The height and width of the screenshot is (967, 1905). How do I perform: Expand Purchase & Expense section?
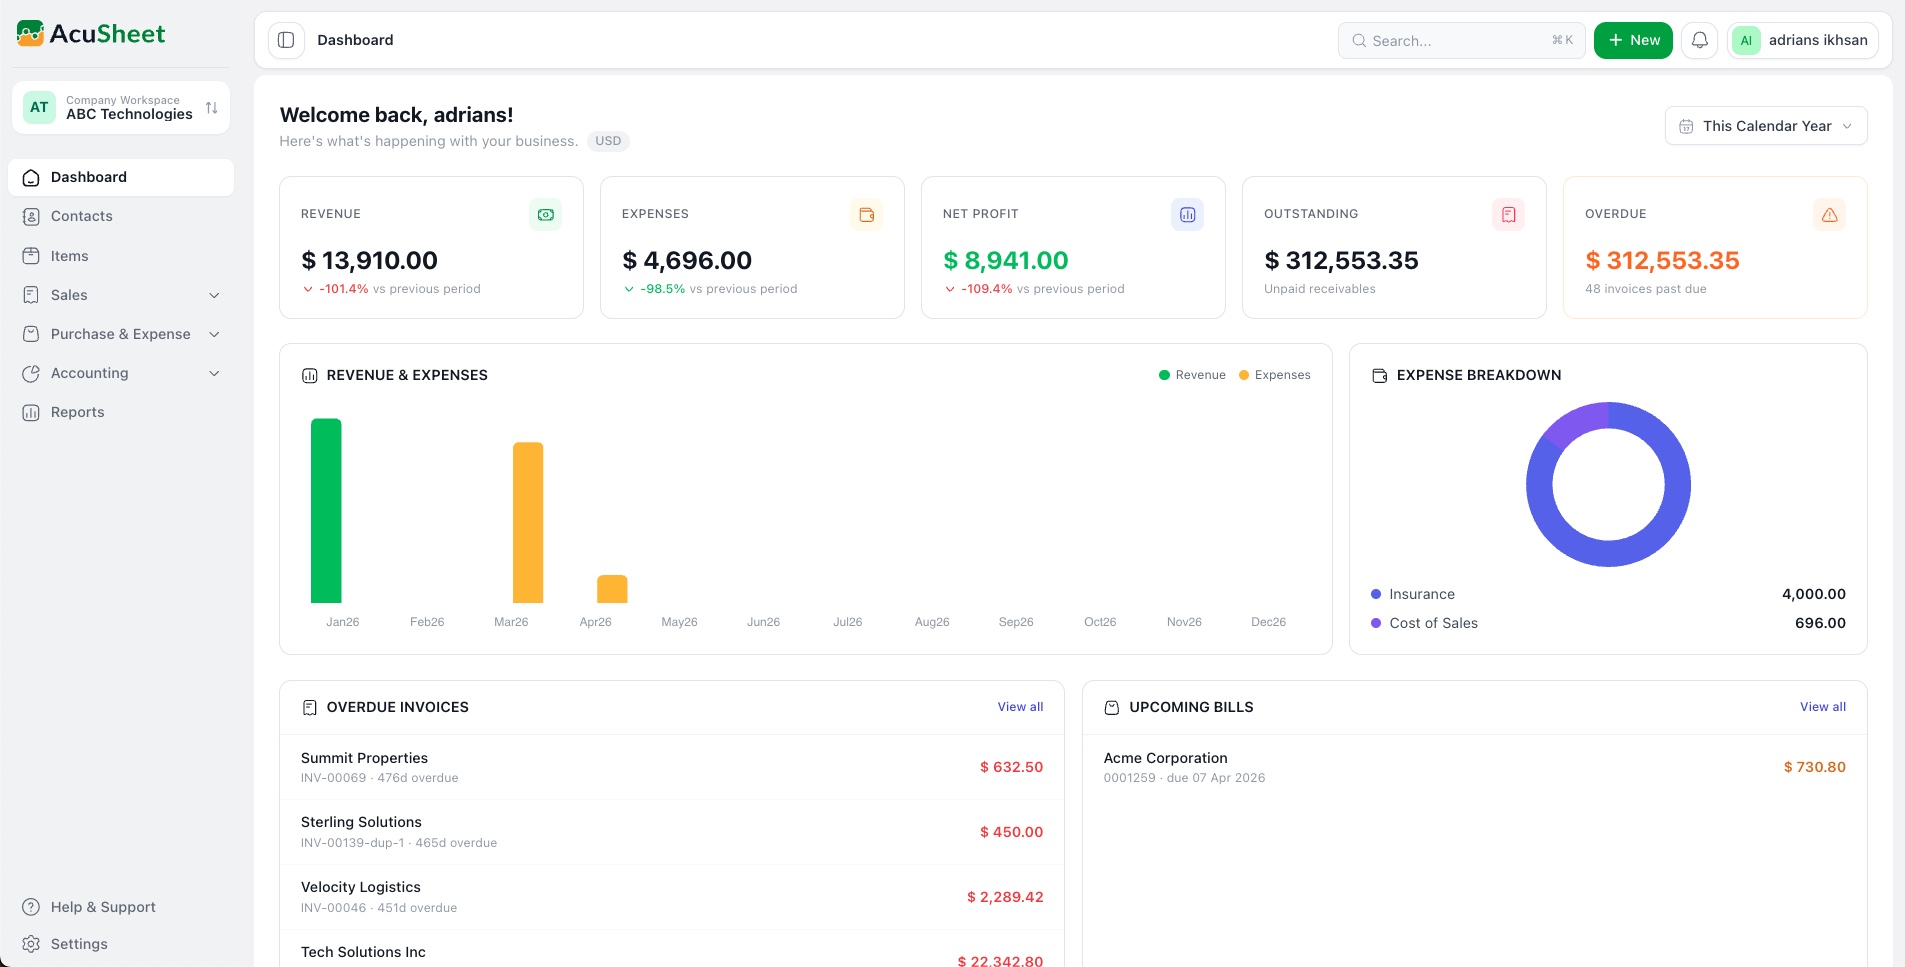(215, 334)
